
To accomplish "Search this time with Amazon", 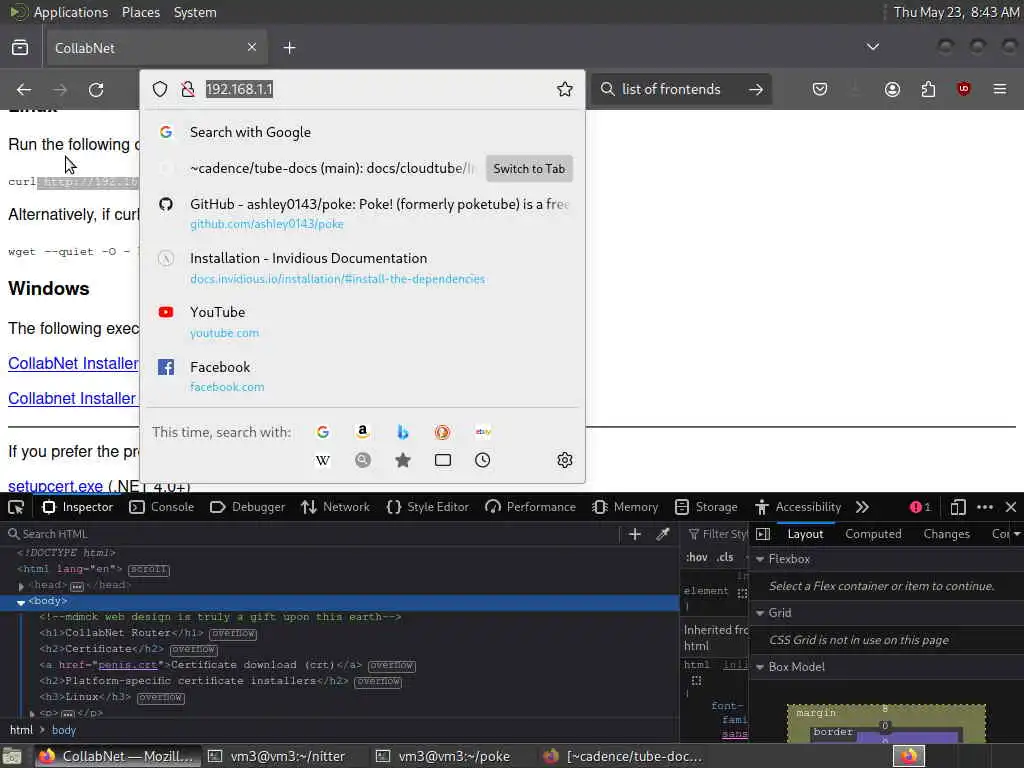I will click(362, 432).
